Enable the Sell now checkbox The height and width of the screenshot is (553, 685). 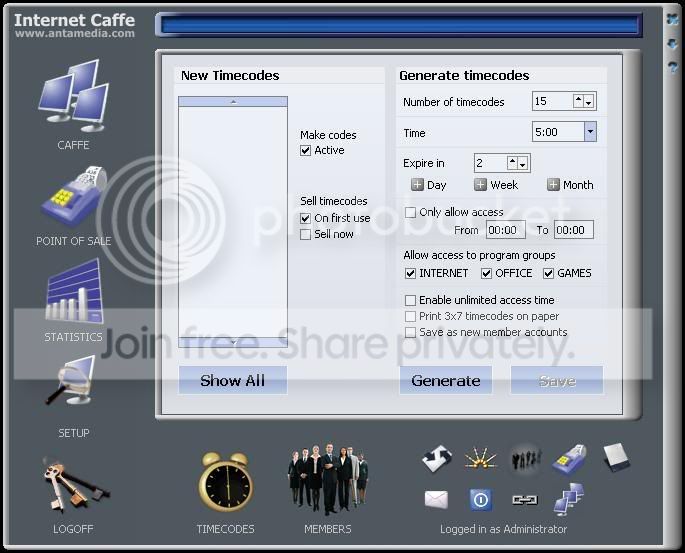pos(305,235)
